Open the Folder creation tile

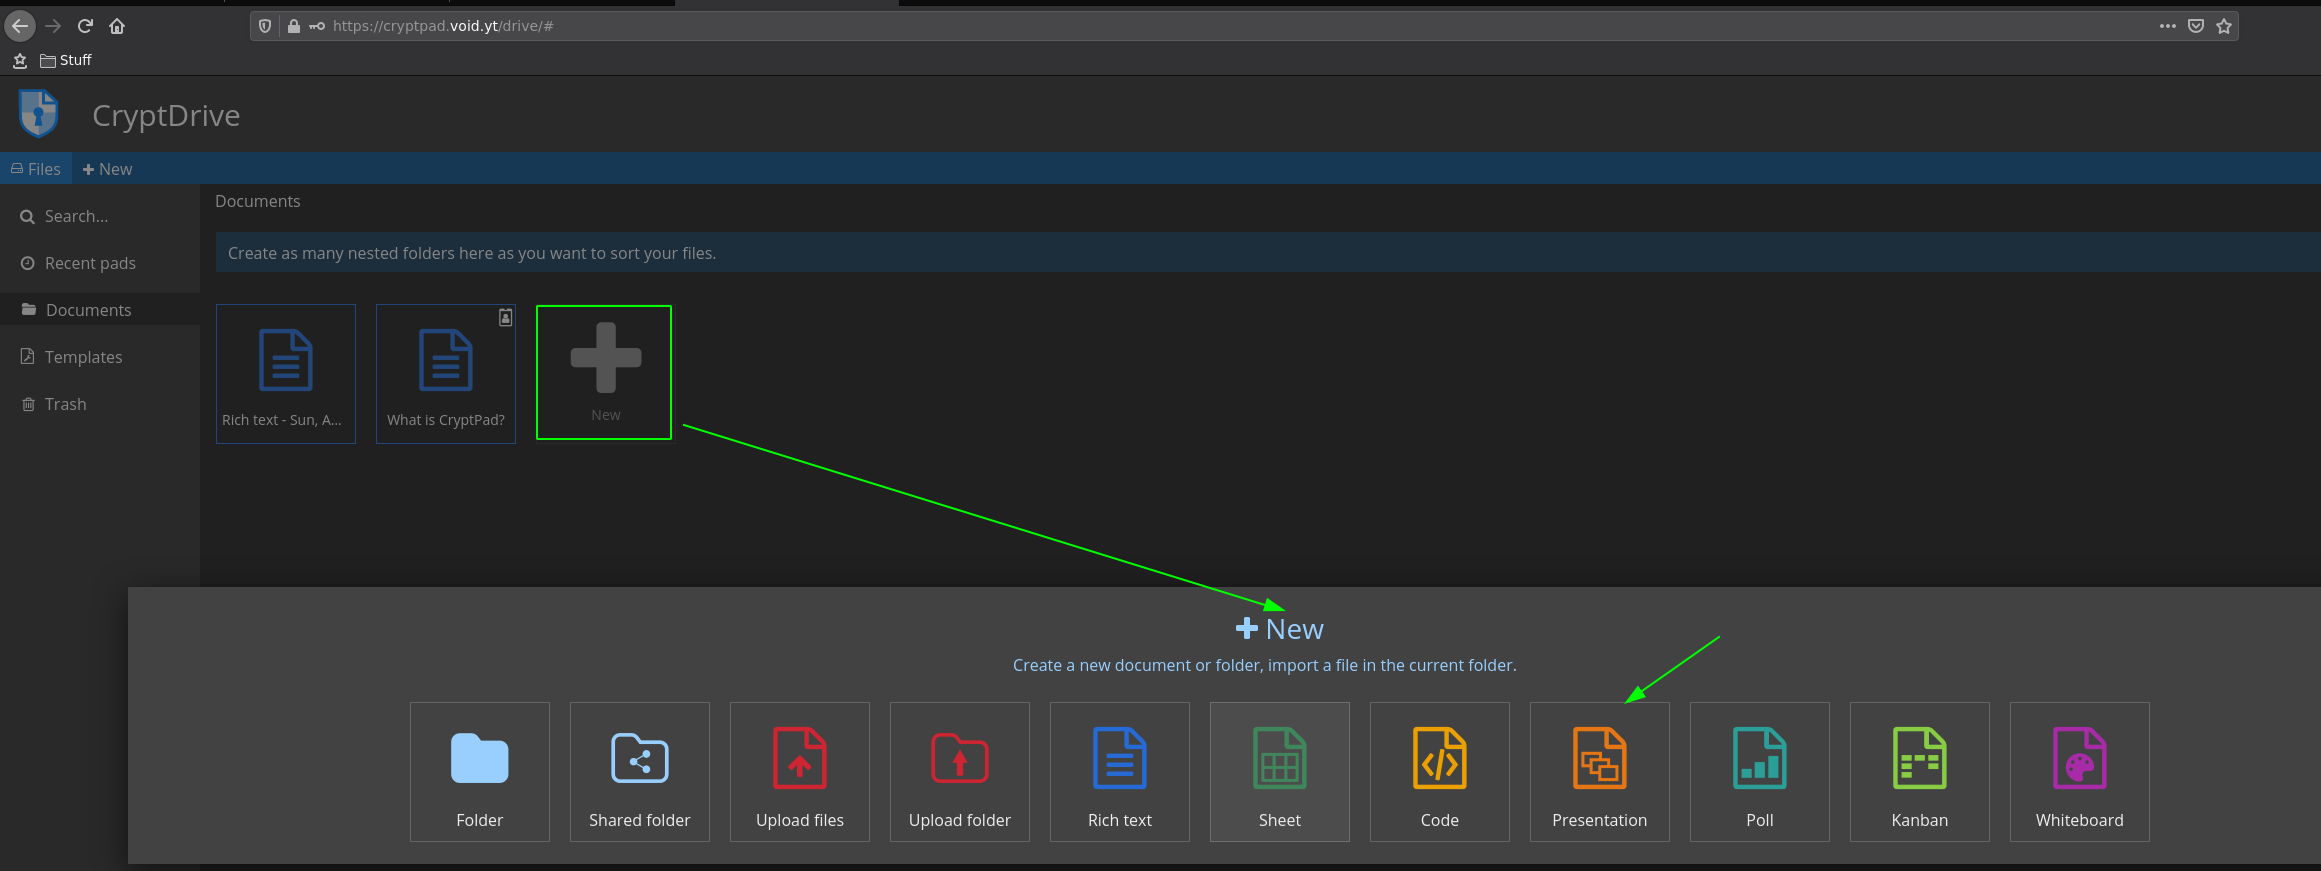tap(480, 772)
